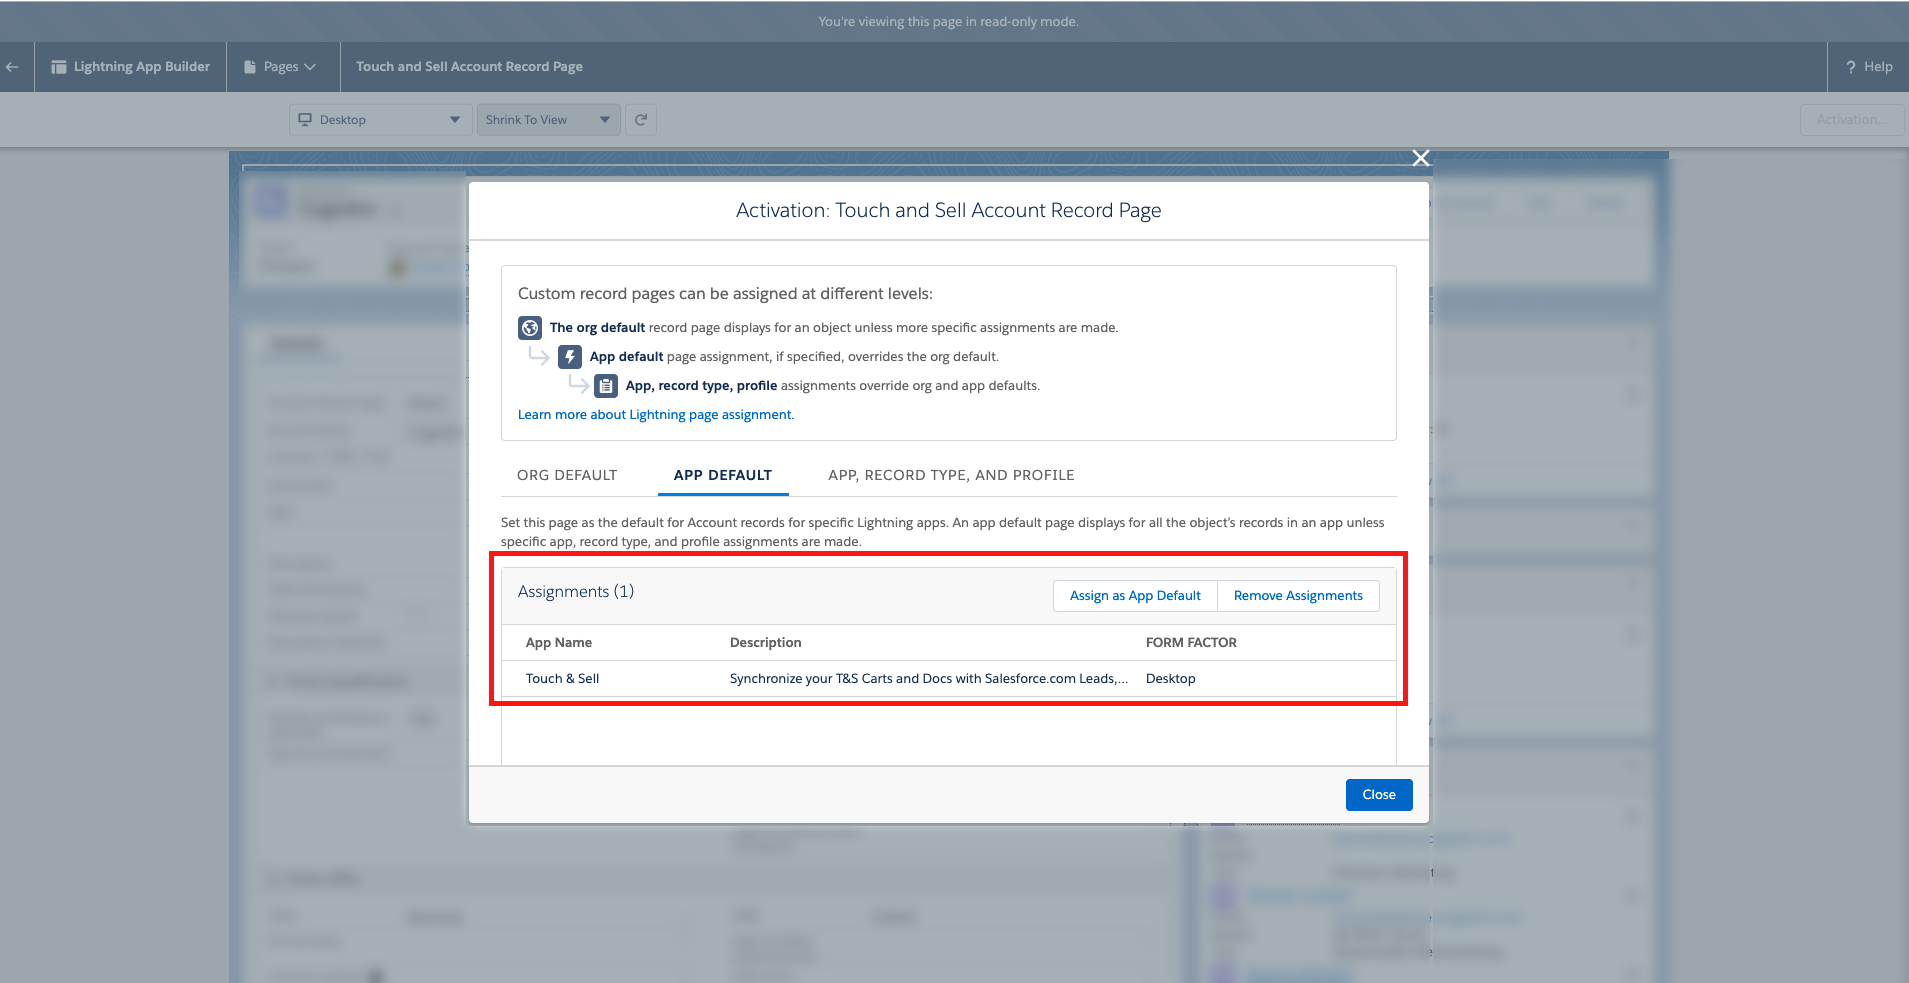This screenshot has width=1909, height=983.
Task: Click the Description column header
Action: click(766, 643)
